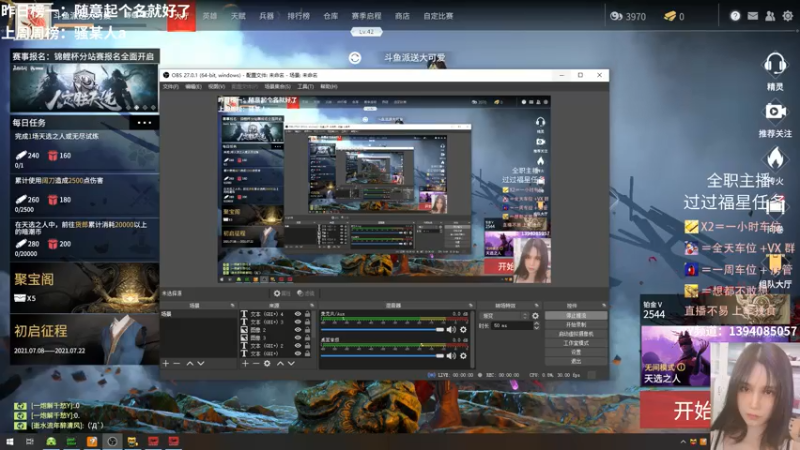Toggle lock on source 图像 2
Viewport: 800px width, 450px height.
tap(307, 330)
